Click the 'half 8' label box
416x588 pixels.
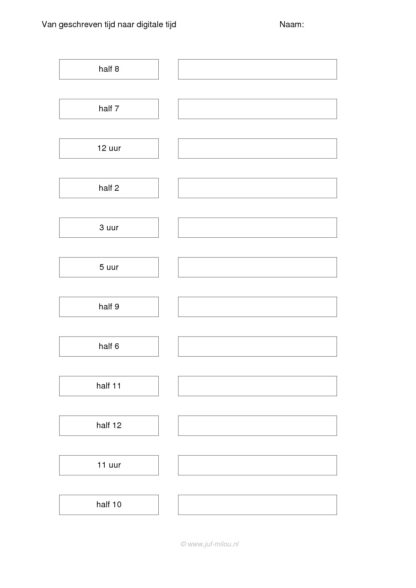pyautogui.click(x=109, y=69)
